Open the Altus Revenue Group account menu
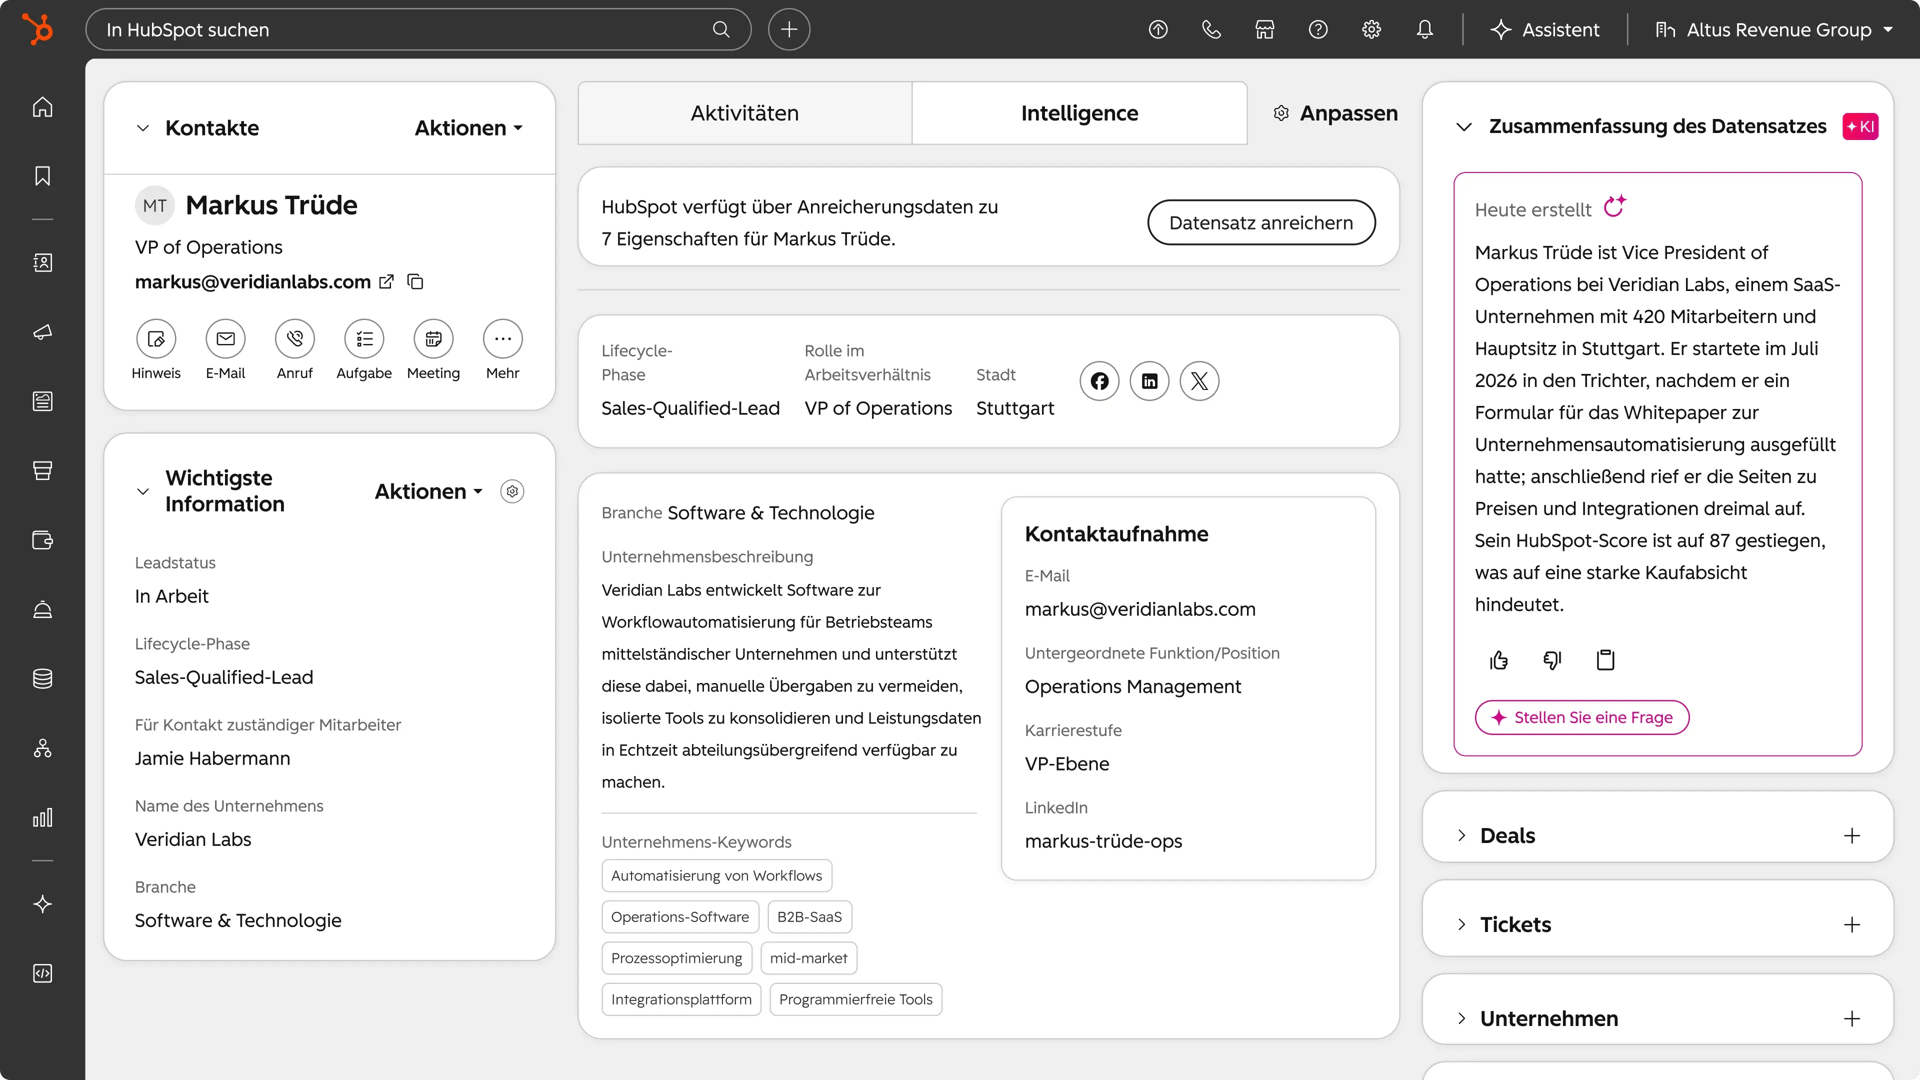This screenshot has width=1920, height=1080. pyautogui.click(x=1774, y=29)
